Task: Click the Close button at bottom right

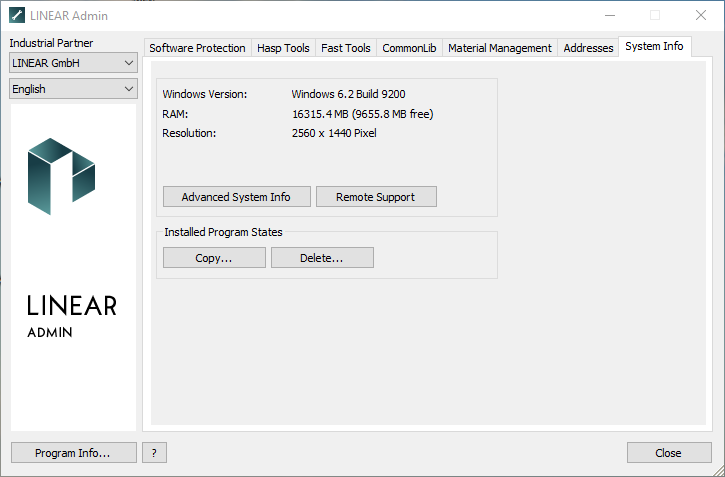Action: point(669,453)
